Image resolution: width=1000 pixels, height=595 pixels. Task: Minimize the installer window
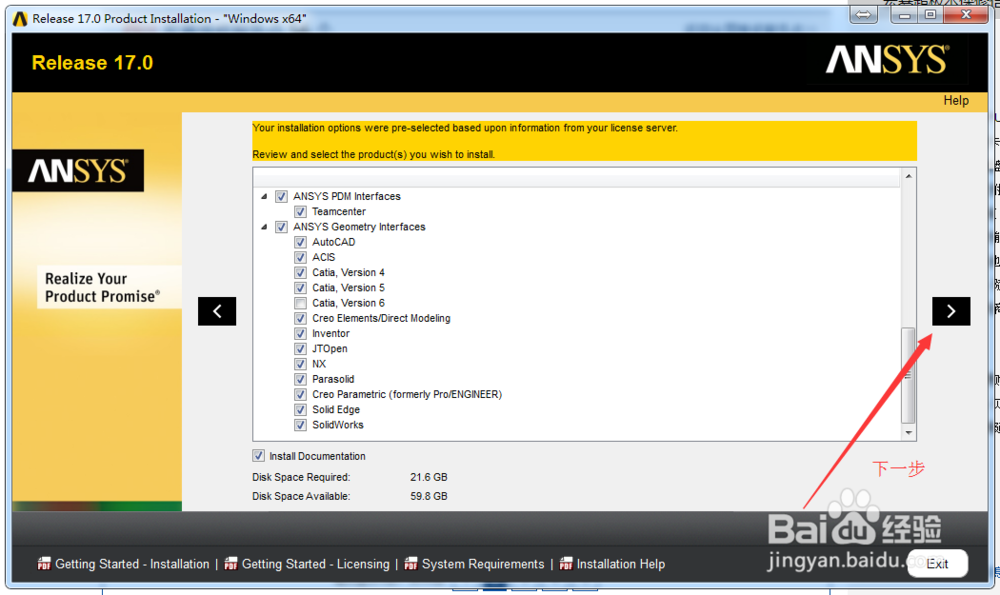pyautogui.click(x=904, y=14)
